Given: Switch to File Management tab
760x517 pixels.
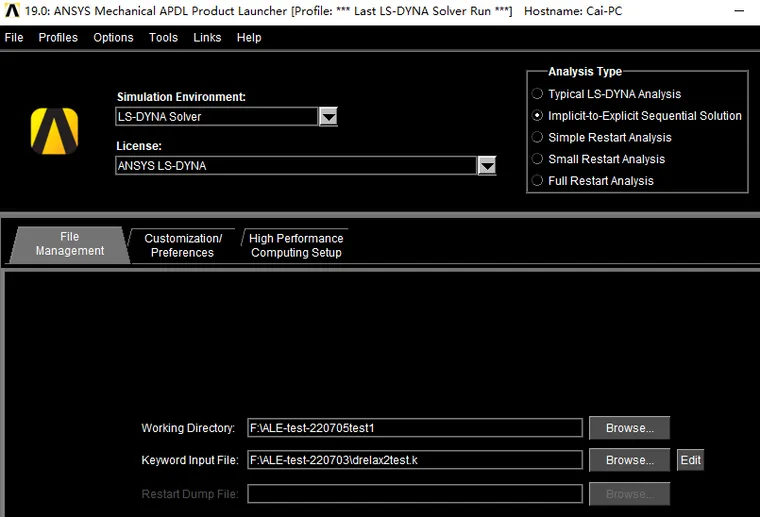Looking at the screenshot, I should pyautogui.click(x=70, y=244).
